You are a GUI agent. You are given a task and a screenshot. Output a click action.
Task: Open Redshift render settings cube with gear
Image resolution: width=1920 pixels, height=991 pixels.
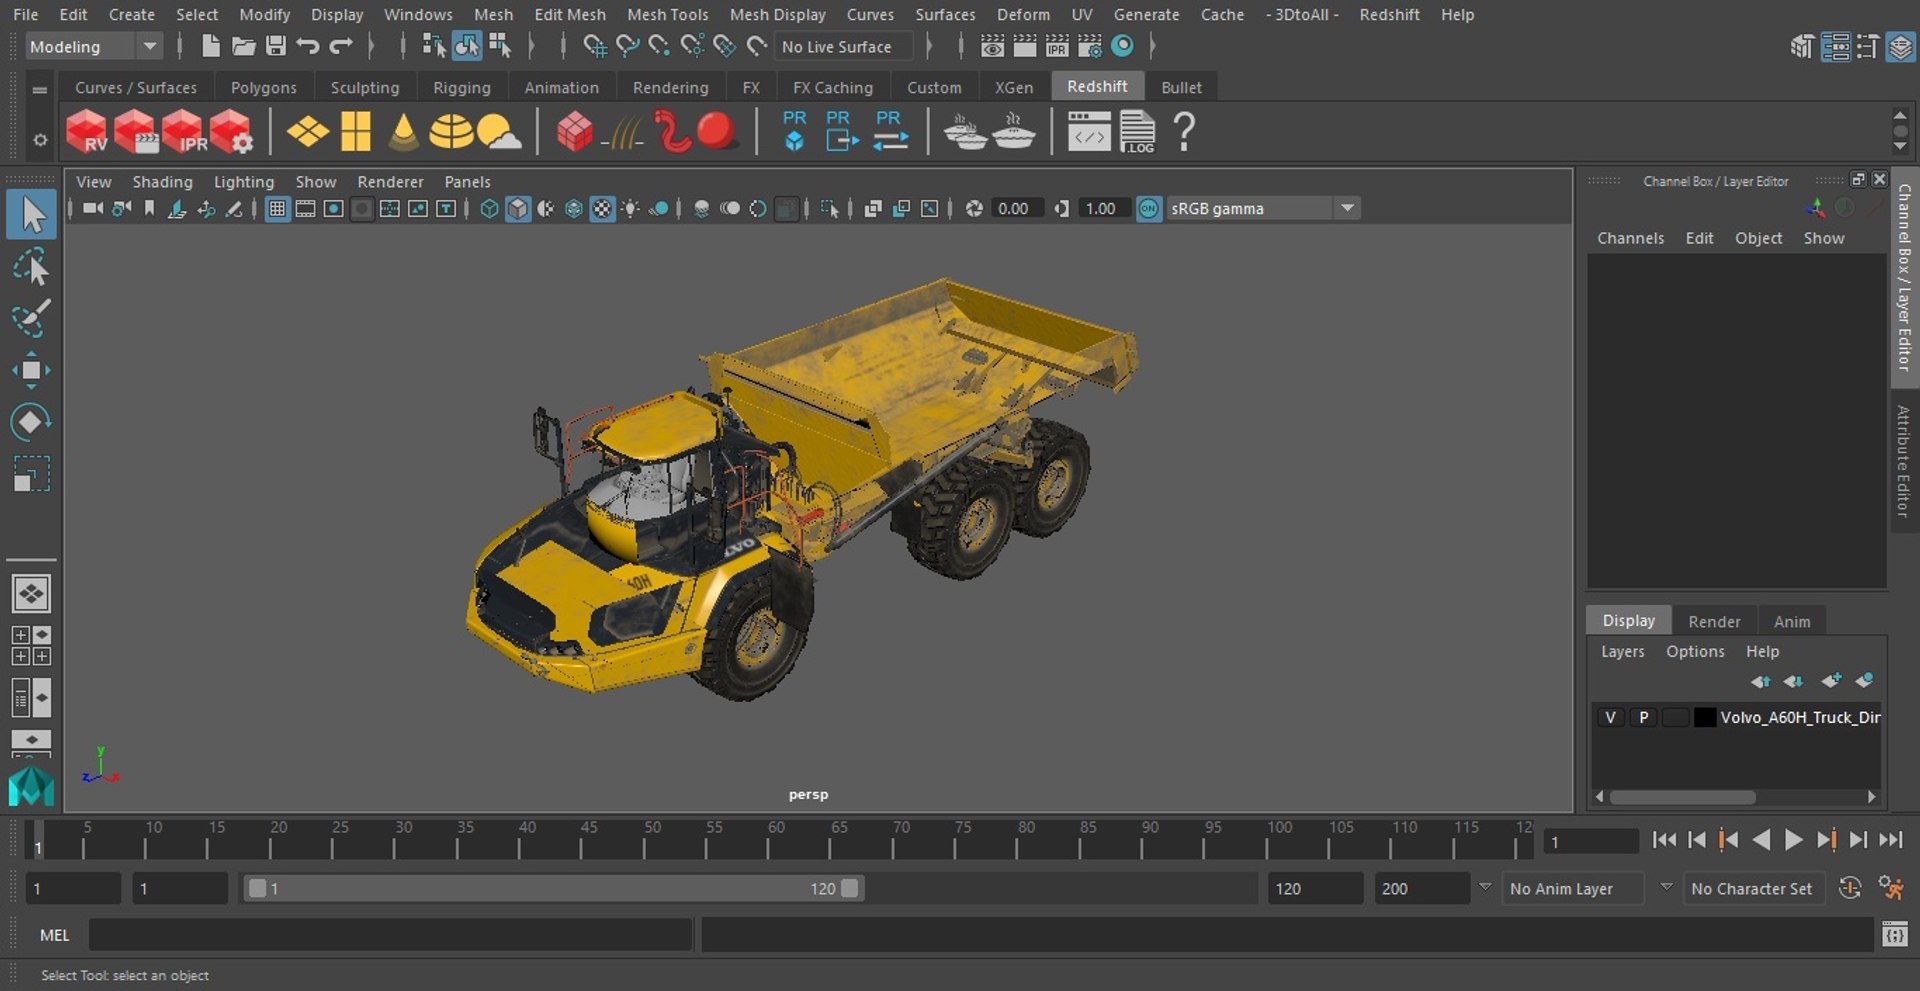tap(231, 132)
